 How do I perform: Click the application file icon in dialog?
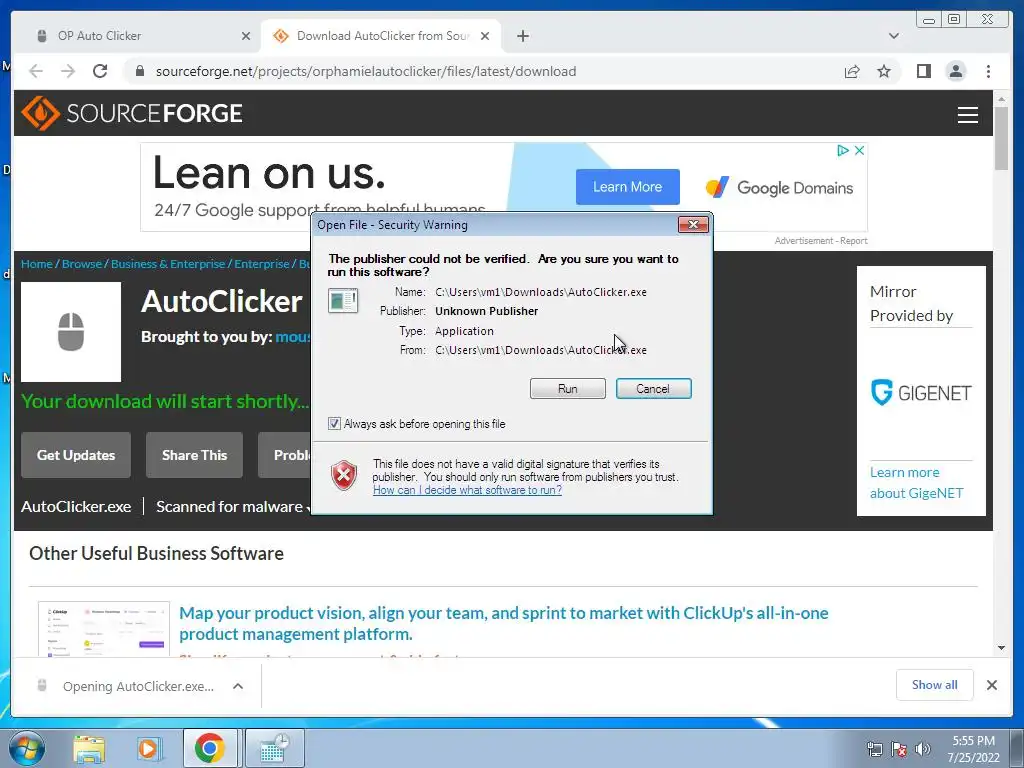click(x=343, y=300)
